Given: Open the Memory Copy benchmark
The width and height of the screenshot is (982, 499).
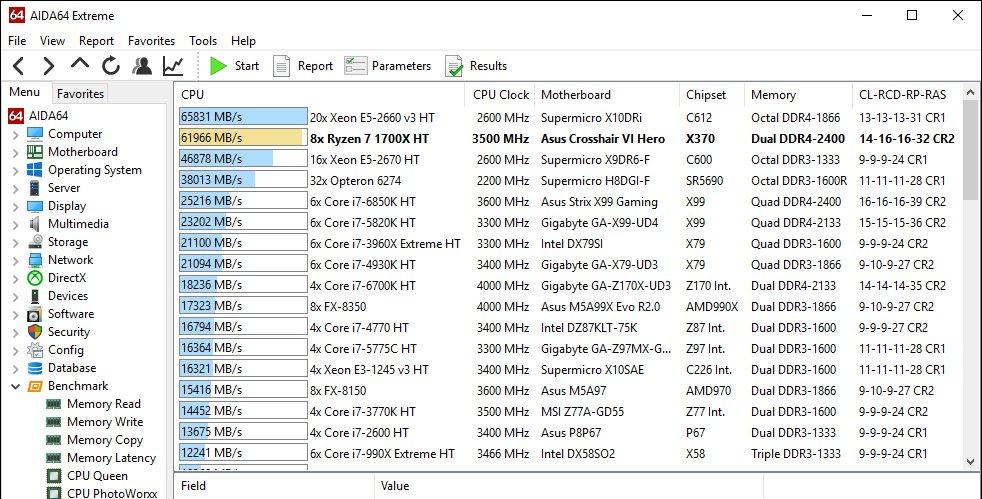Looking at the screenshot, I should coord(105,441).
